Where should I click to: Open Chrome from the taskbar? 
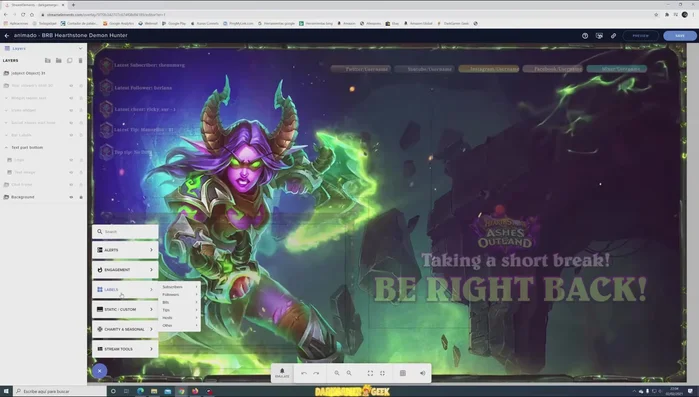click(x=181, y=391)
